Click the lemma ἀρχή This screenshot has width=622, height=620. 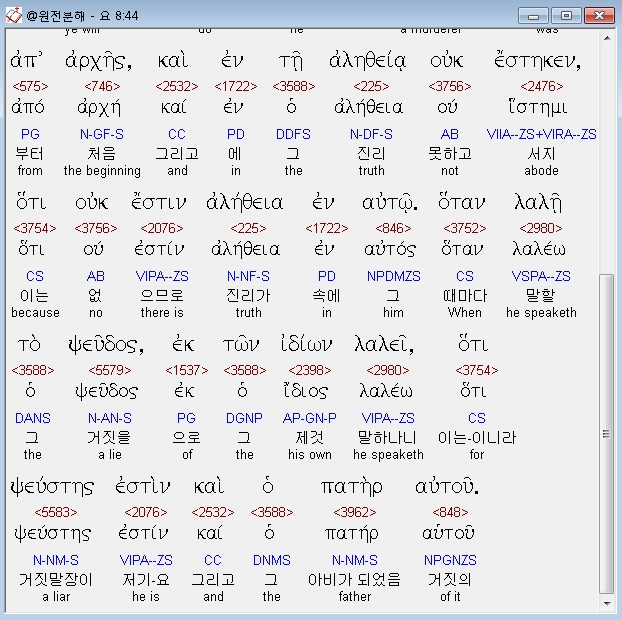(99, 108)
